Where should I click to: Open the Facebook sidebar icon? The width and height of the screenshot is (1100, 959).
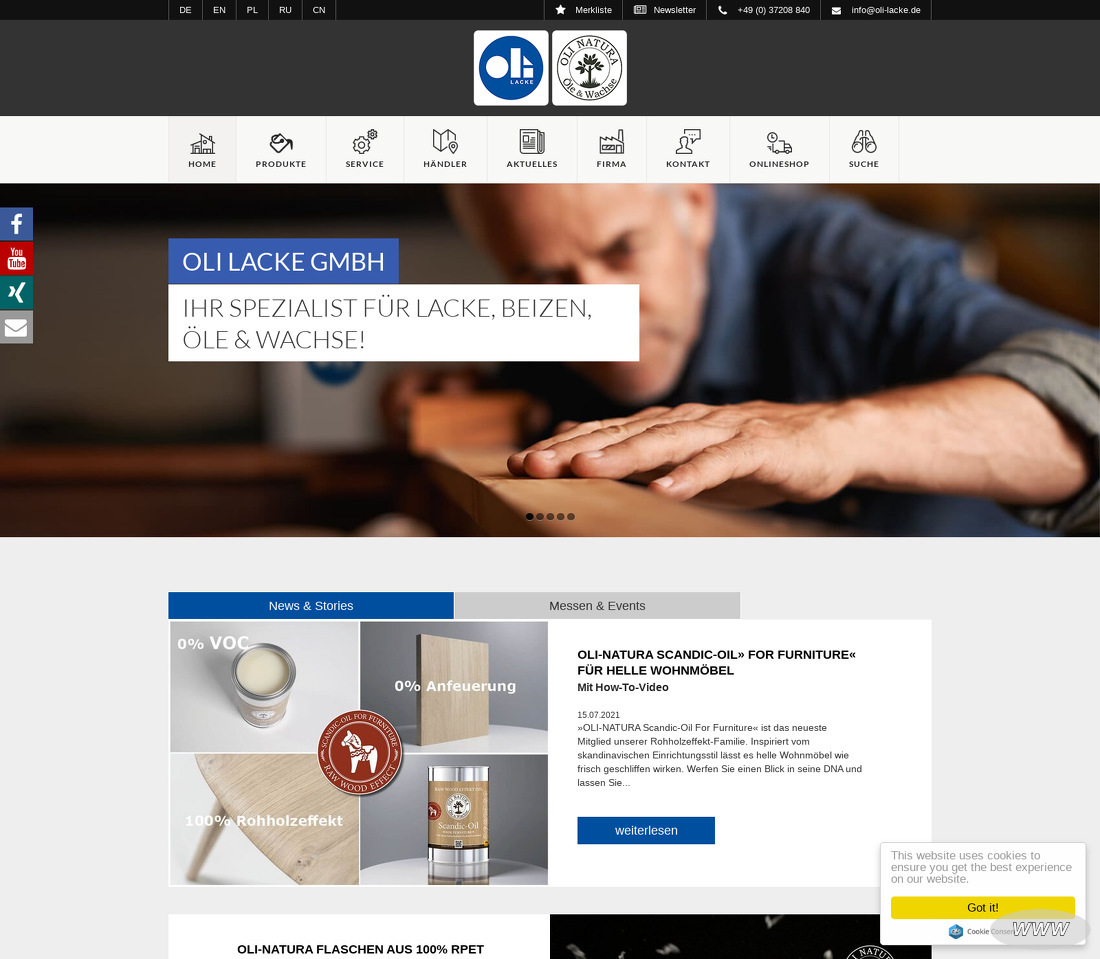tap(16, 224)
